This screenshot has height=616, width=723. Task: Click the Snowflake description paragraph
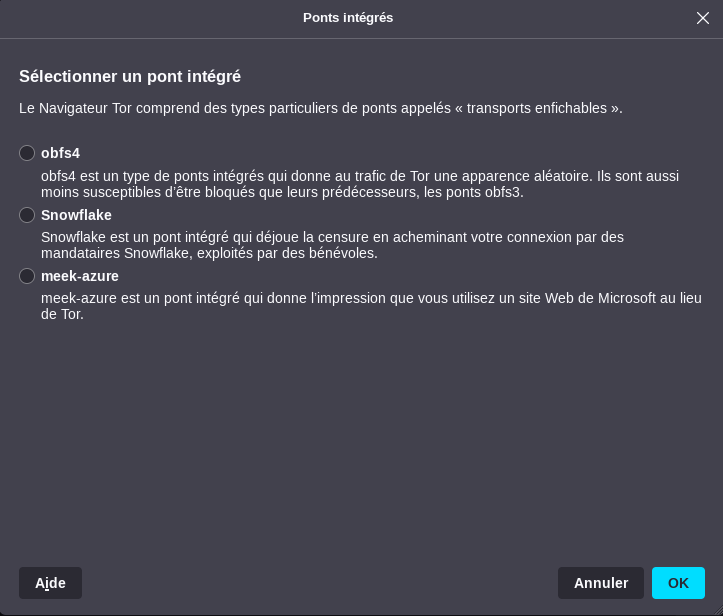tap(330, 245)
